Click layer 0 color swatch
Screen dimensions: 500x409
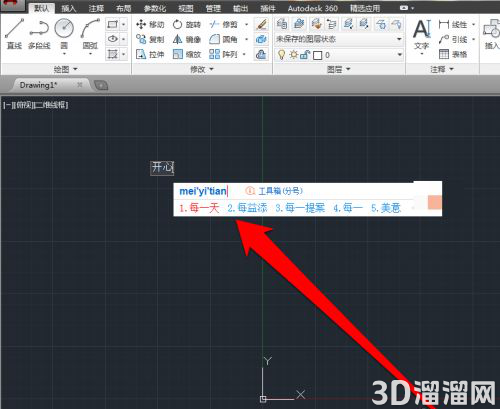pos(318,55)
